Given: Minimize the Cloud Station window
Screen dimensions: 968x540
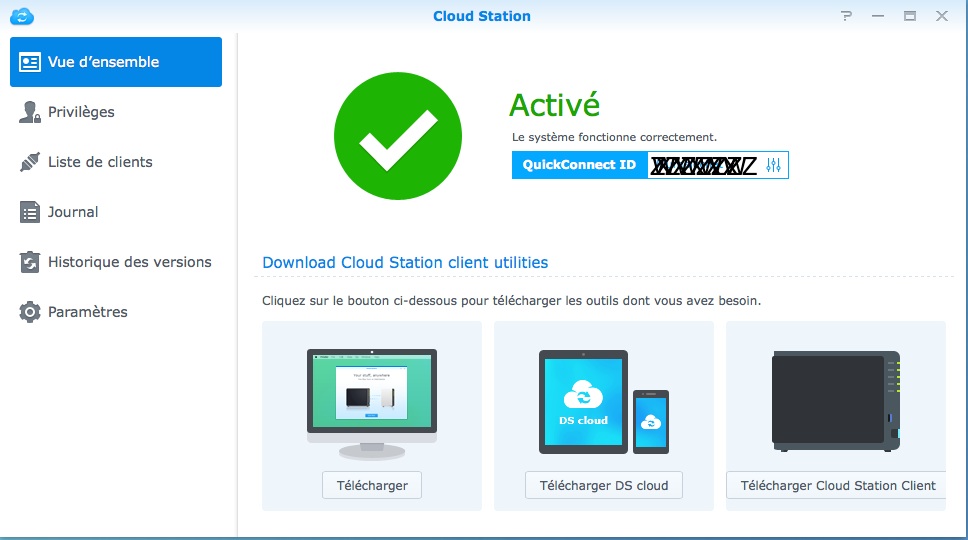Looking at the screenshot, I should [x=878, y=16].
